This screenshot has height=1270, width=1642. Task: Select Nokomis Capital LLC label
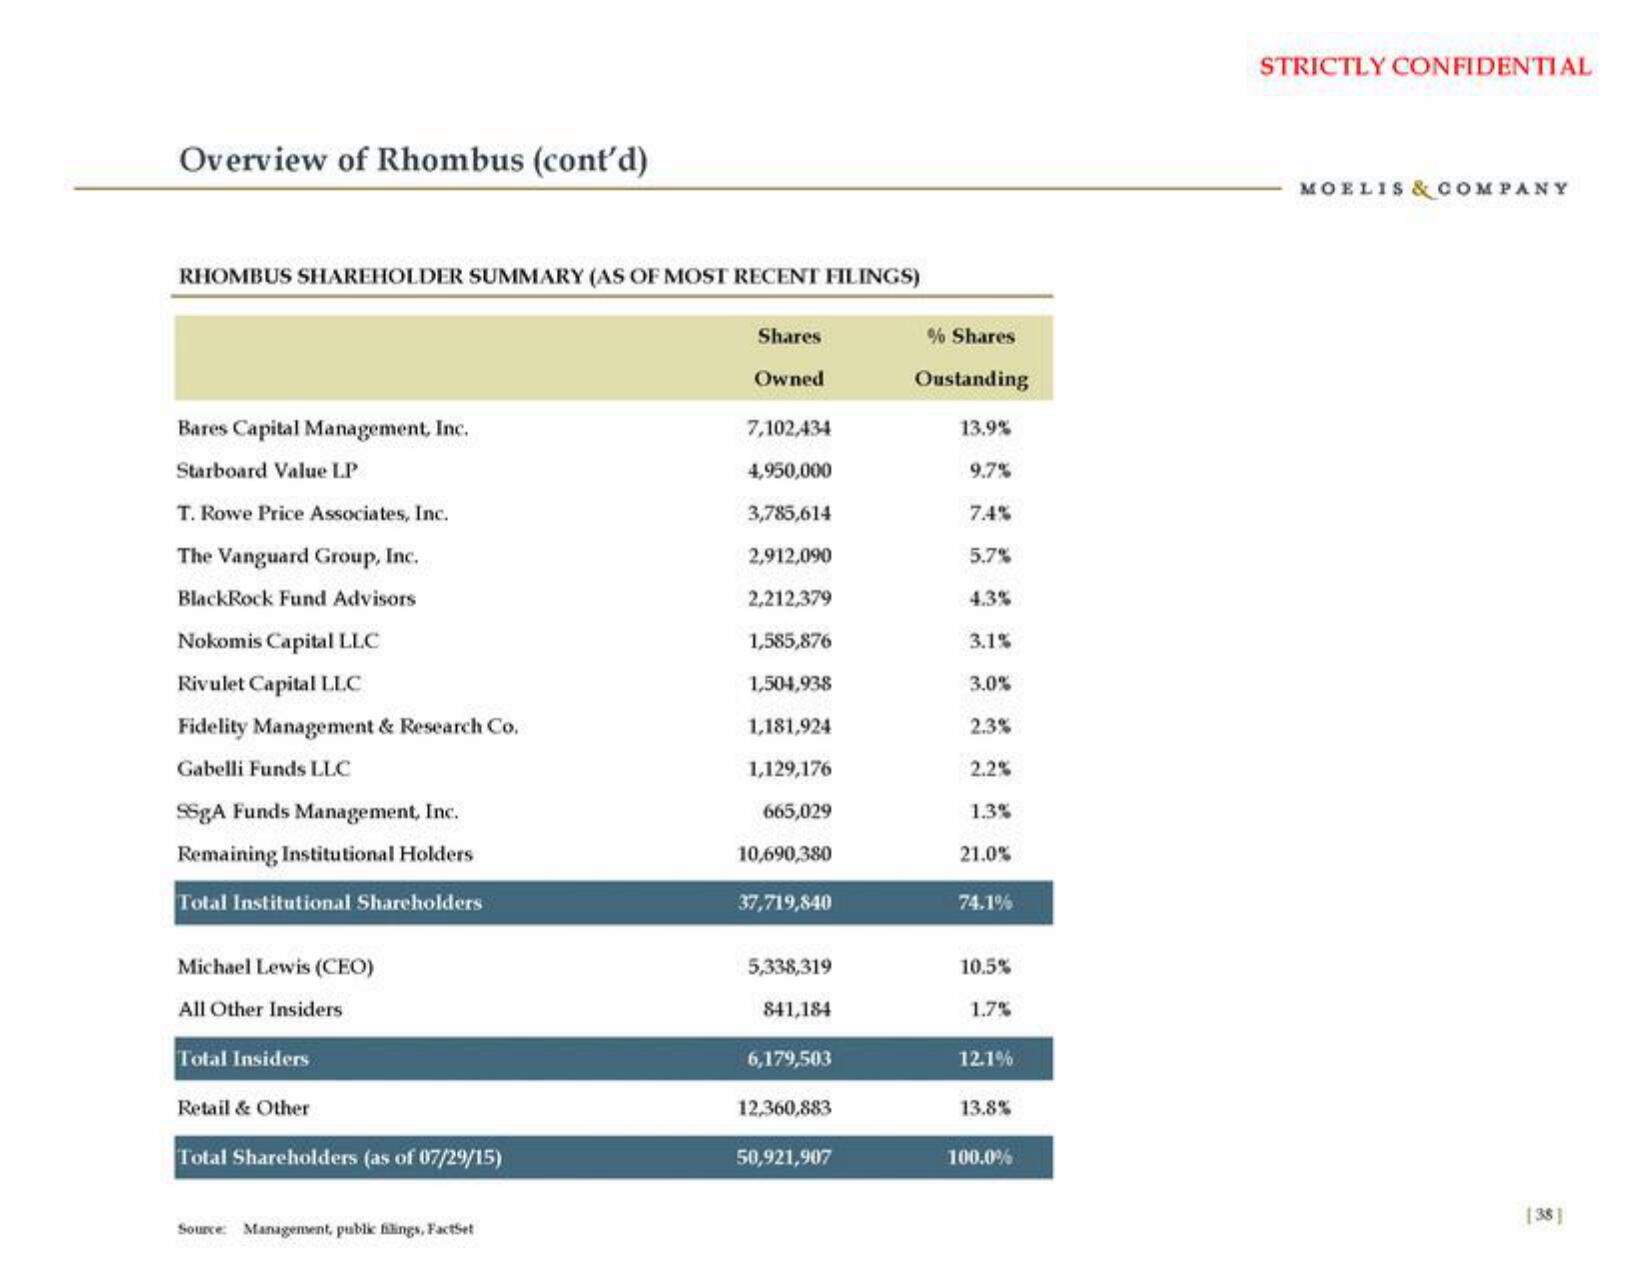278,641
